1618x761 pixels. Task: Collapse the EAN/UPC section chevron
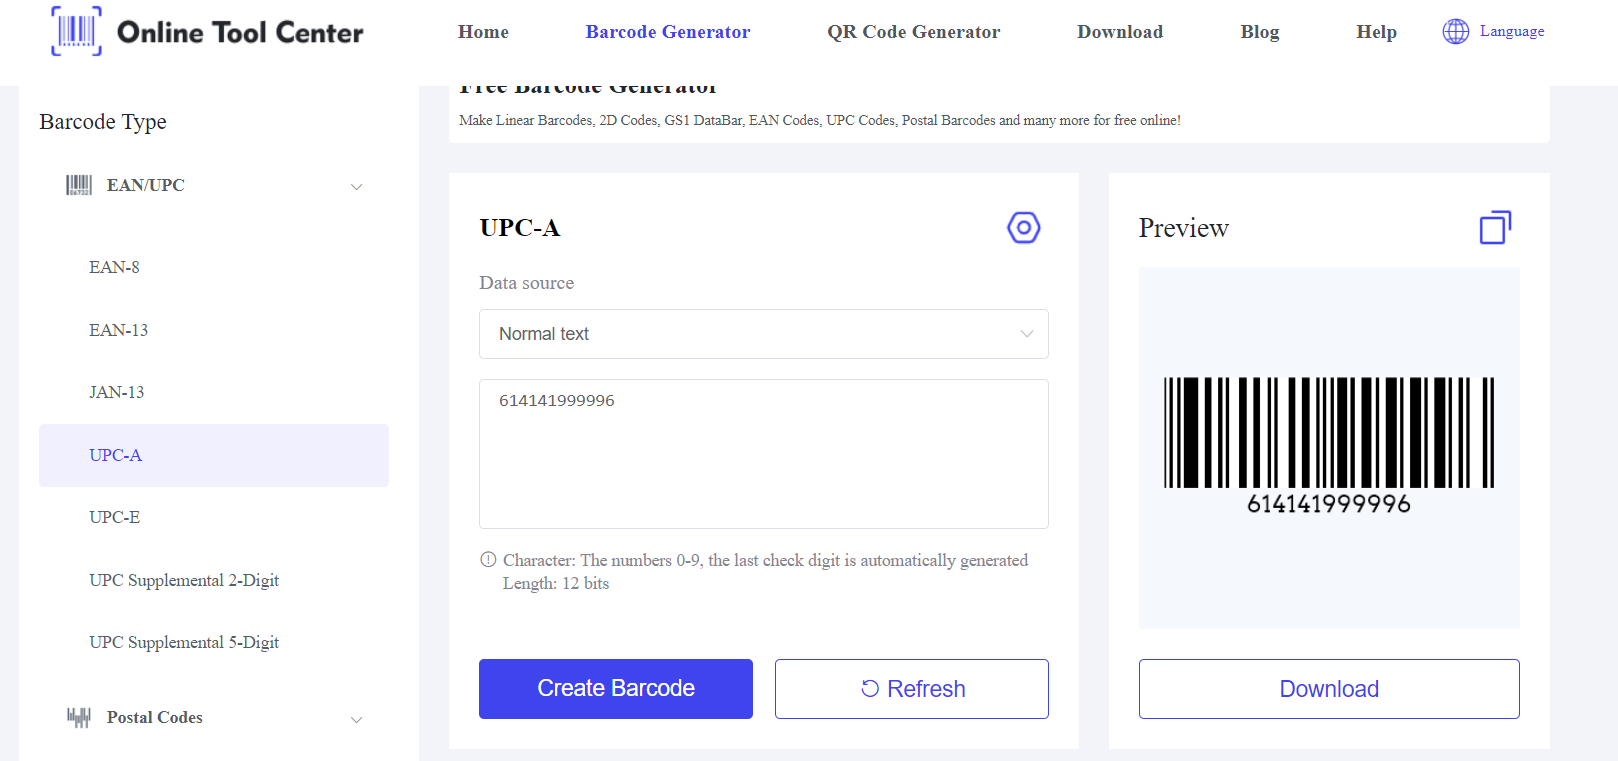click(x=356, y=187)
